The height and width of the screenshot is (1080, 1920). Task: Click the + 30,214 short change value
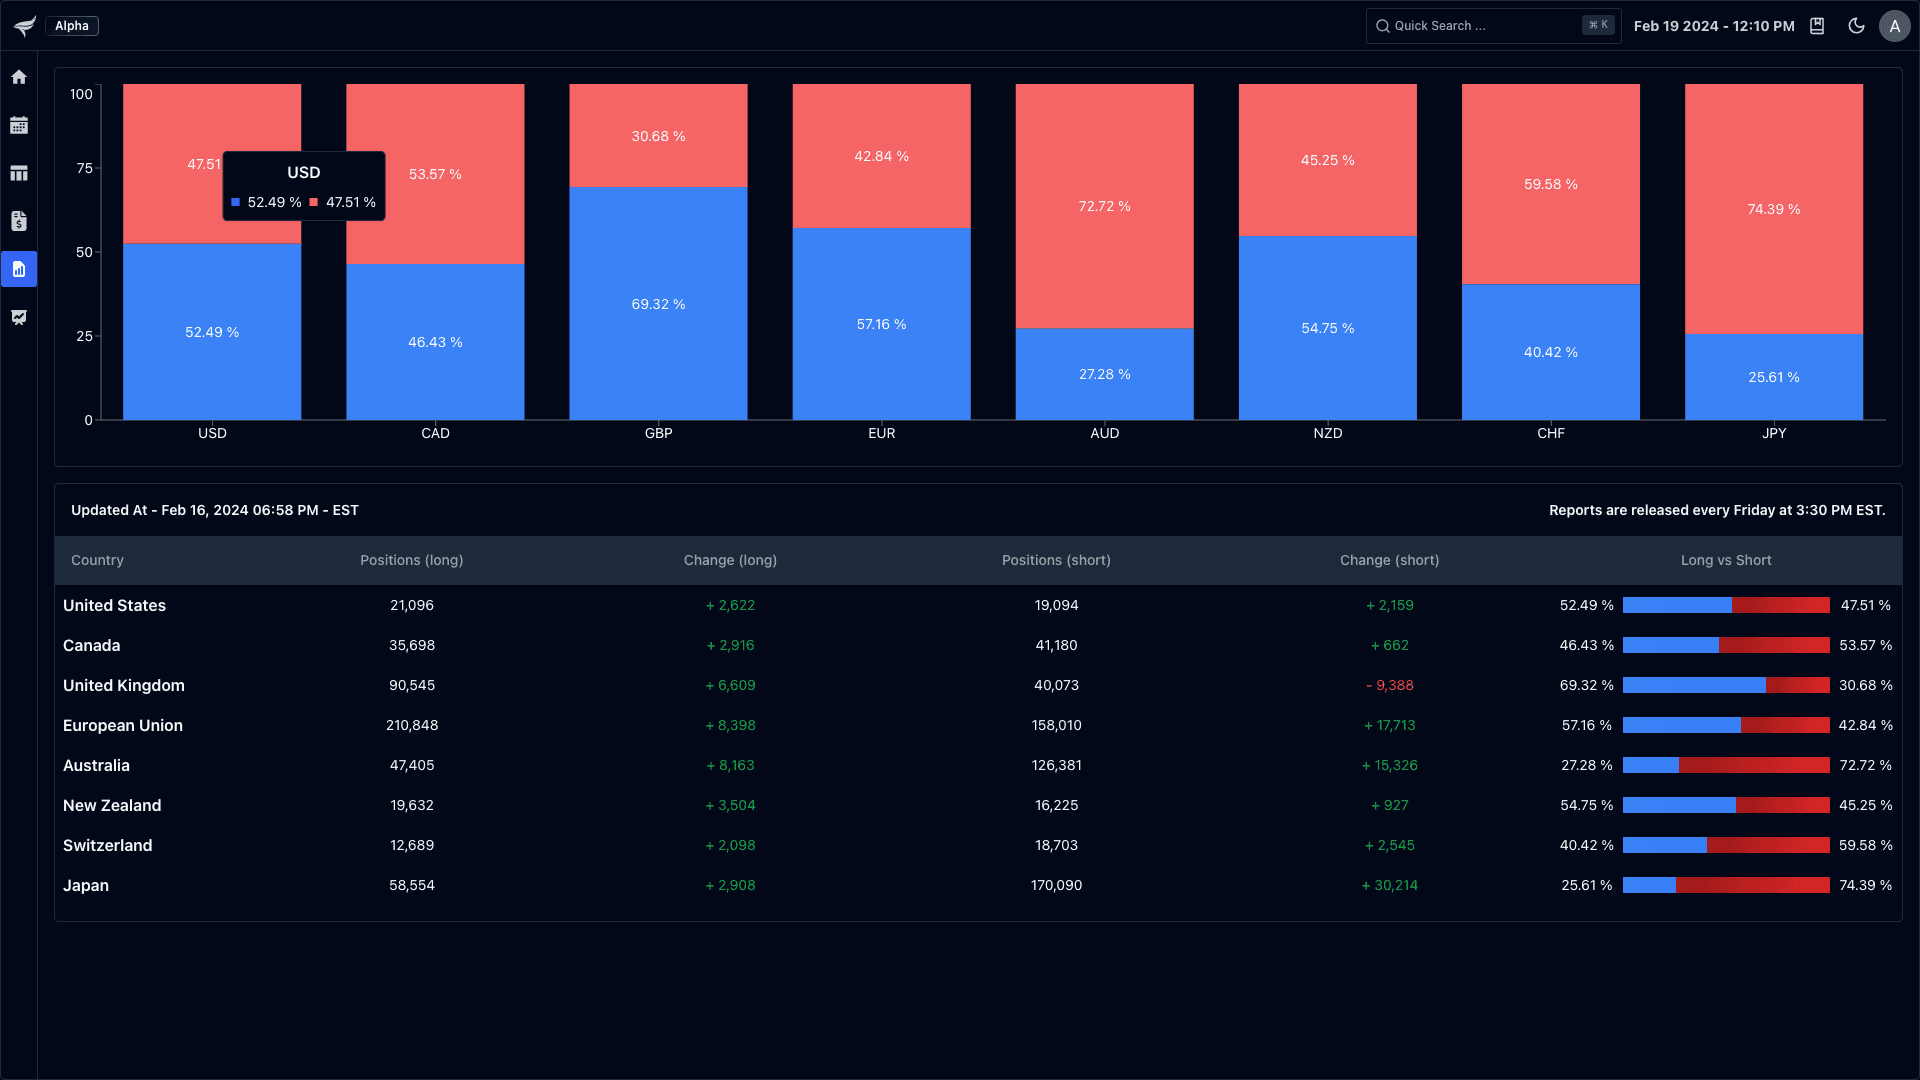pos(1389,885)
